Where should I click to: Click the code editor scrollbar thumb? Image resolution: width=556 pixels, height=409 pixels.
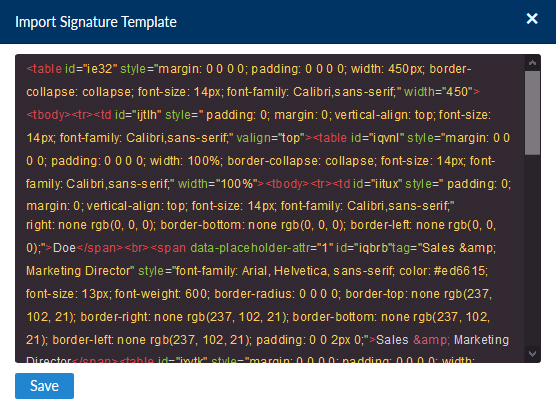(x=532, y=113)
